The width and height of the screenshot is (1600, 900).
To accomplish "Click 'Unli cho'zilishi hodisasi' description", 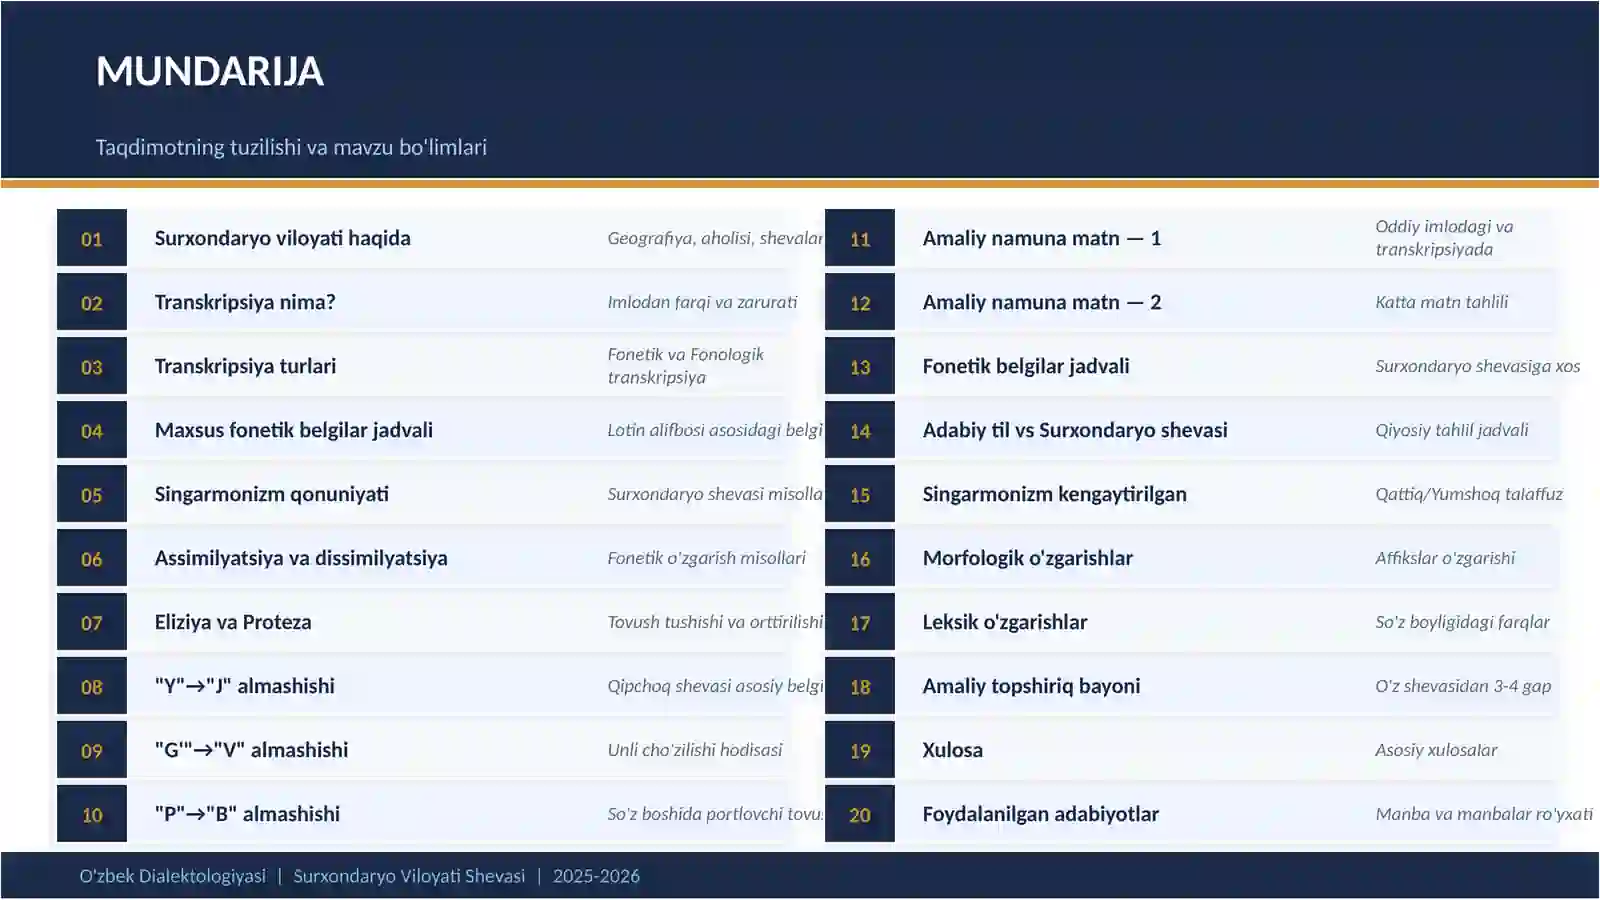I will tap(695, 750).
